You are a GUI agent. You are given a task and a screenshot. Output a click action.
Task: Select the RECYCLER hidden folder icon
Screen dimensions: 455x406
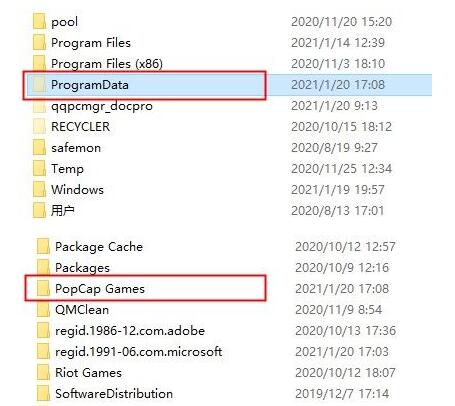click(x=39, y=126)
